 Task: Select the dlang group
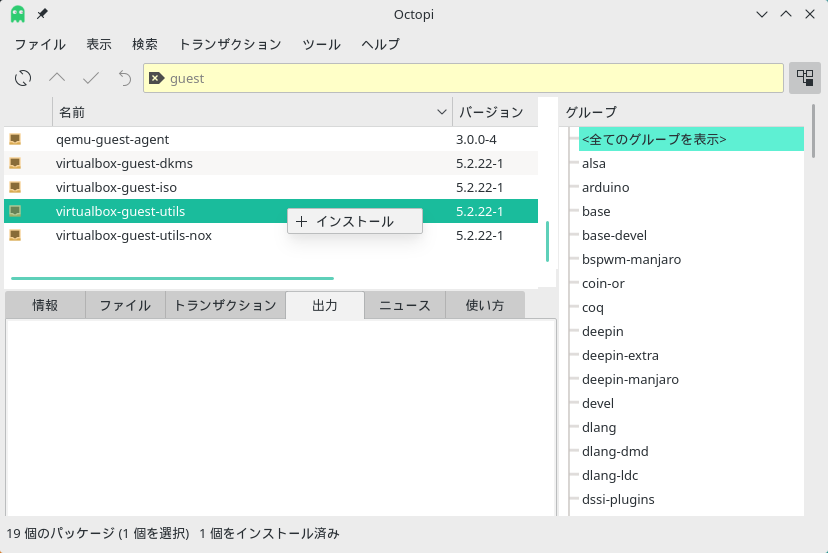click(599, 427)
